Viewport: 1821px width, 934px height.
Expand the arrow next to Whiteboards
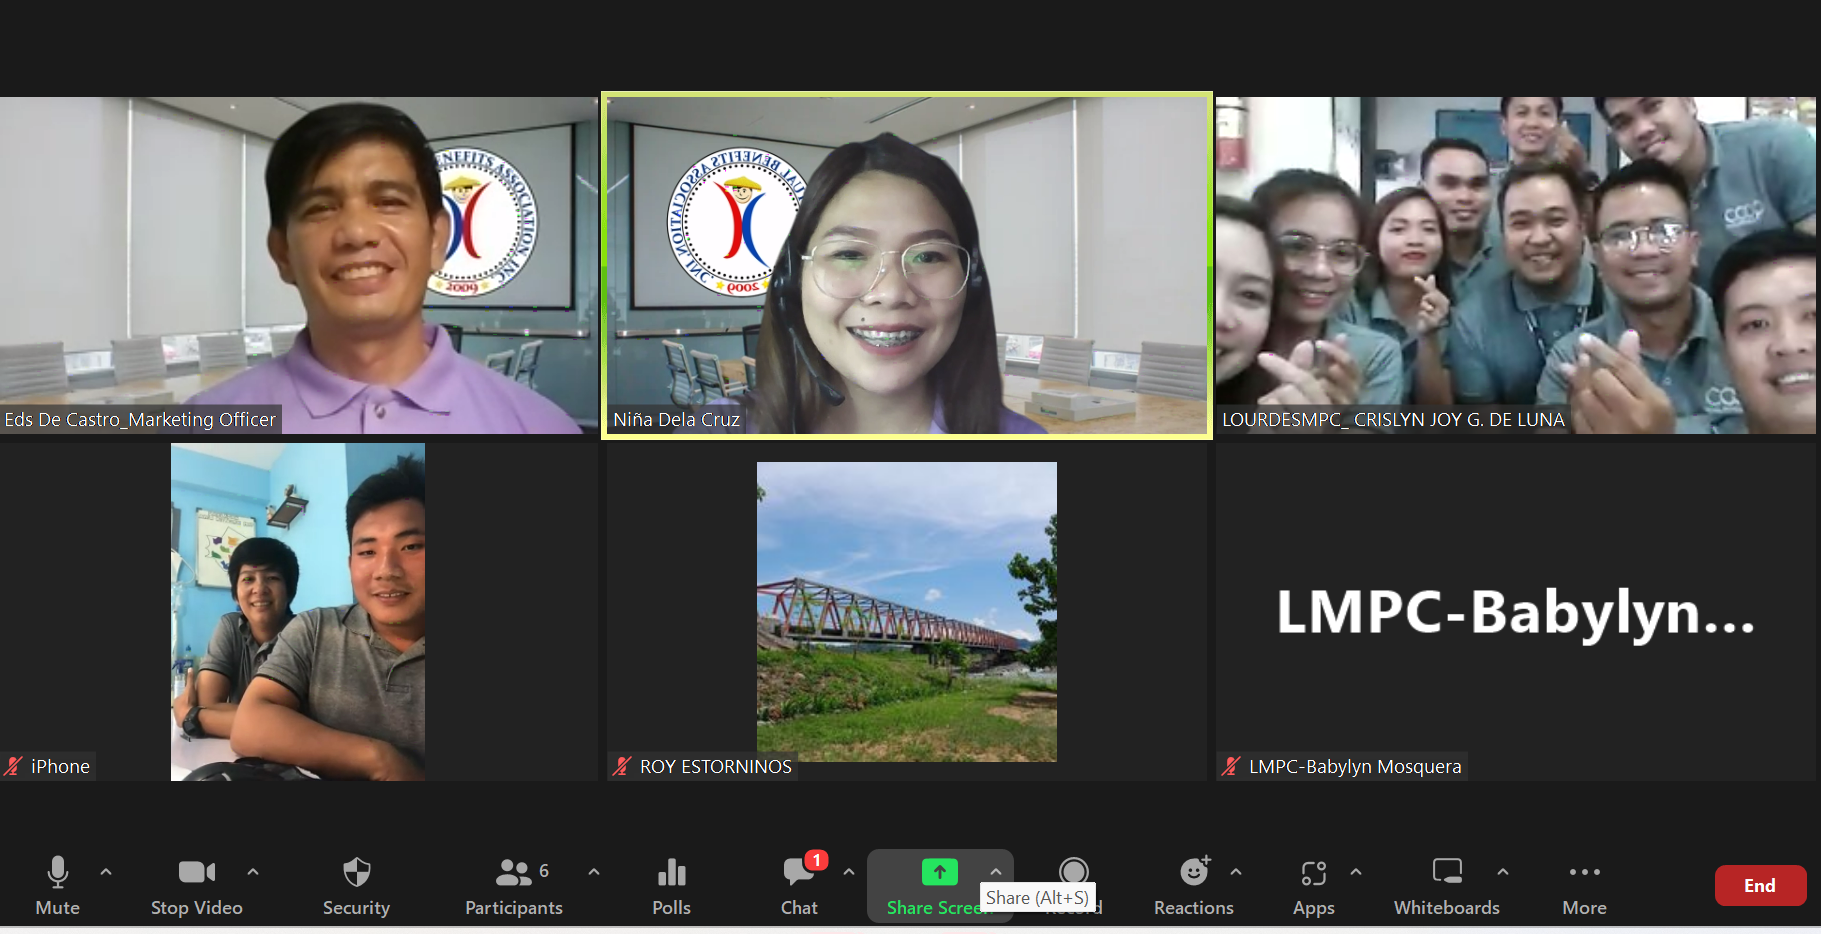click(1503, 872)
